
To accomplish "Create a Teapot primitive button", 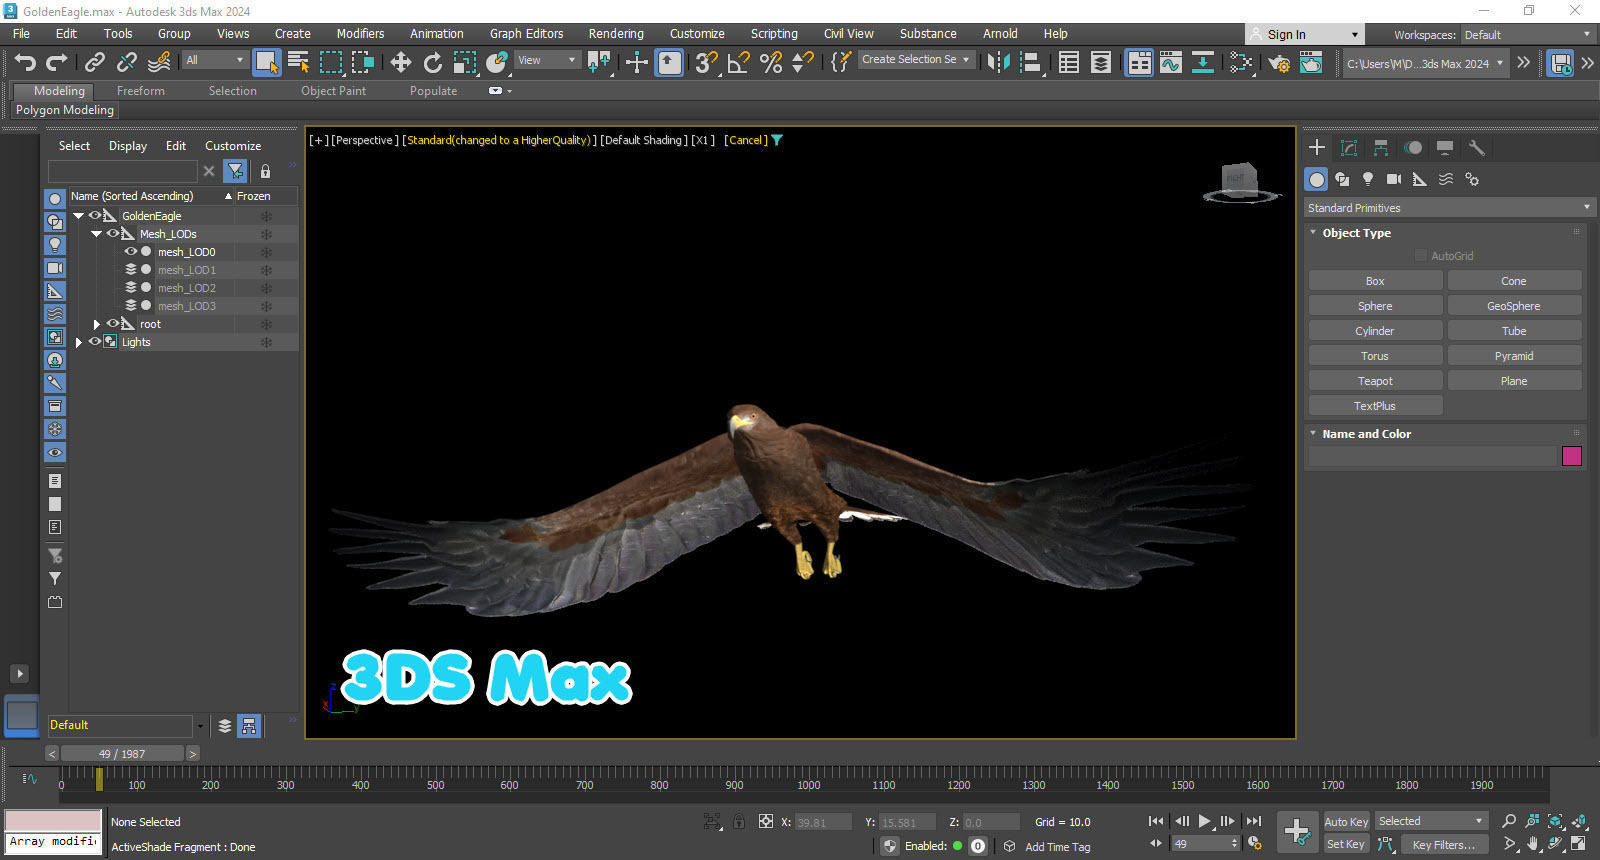I will 1375,380.
